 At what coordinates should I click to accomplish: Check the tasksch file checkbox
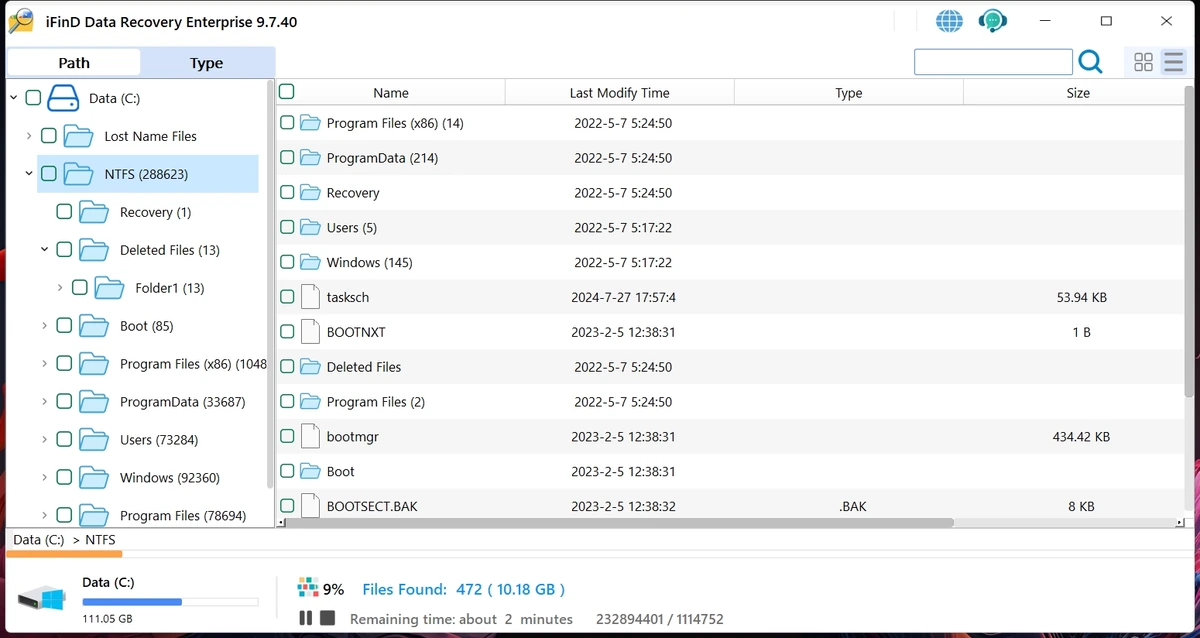287,297
